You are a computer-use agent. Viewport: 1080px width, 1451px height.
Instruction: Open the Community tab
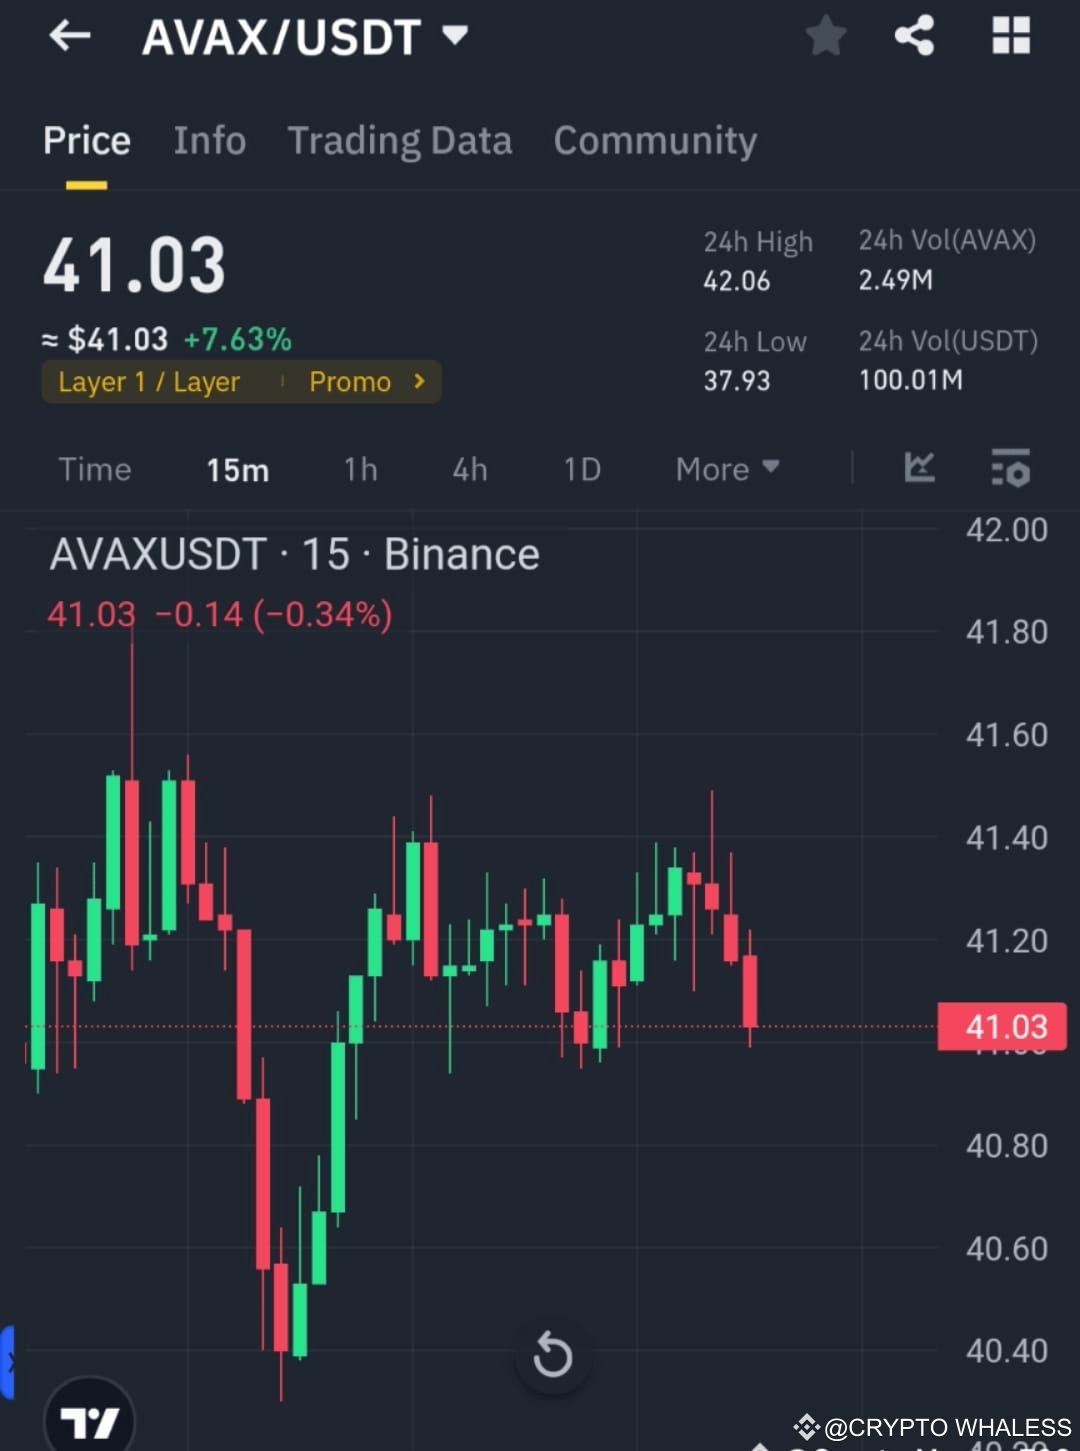tap(655, 141)
